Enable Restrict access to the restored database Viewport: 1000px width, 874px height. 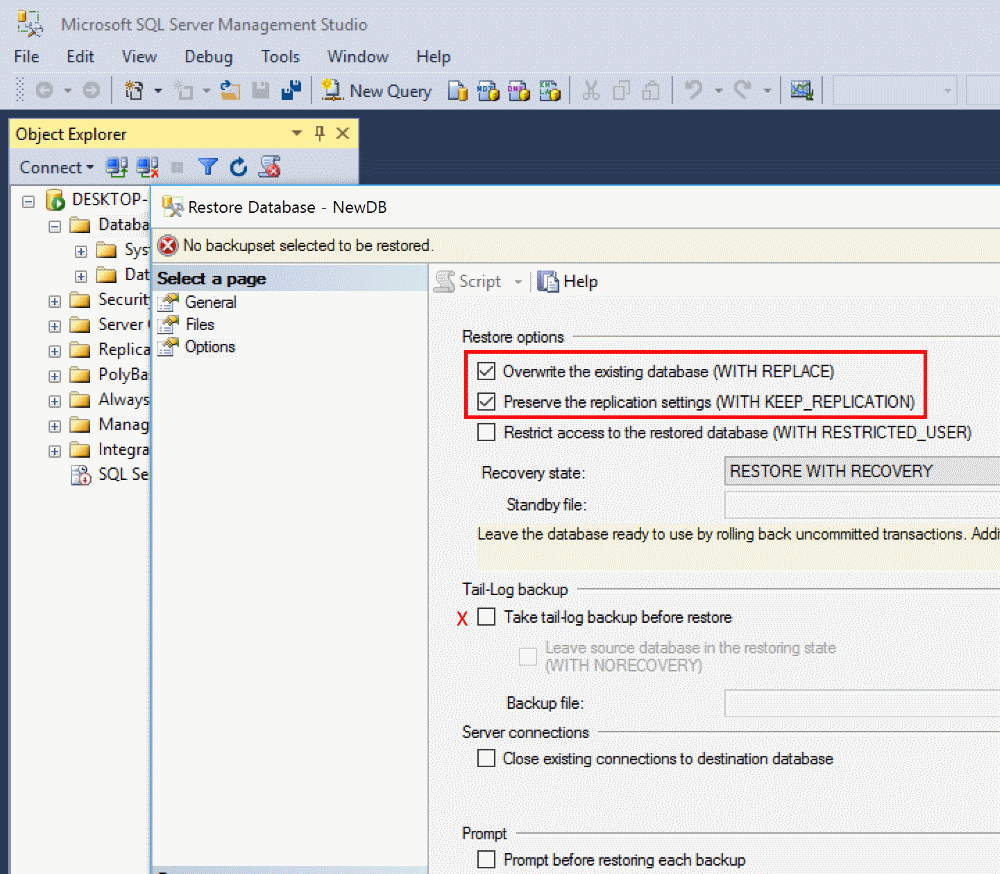[x=487, y=433]
